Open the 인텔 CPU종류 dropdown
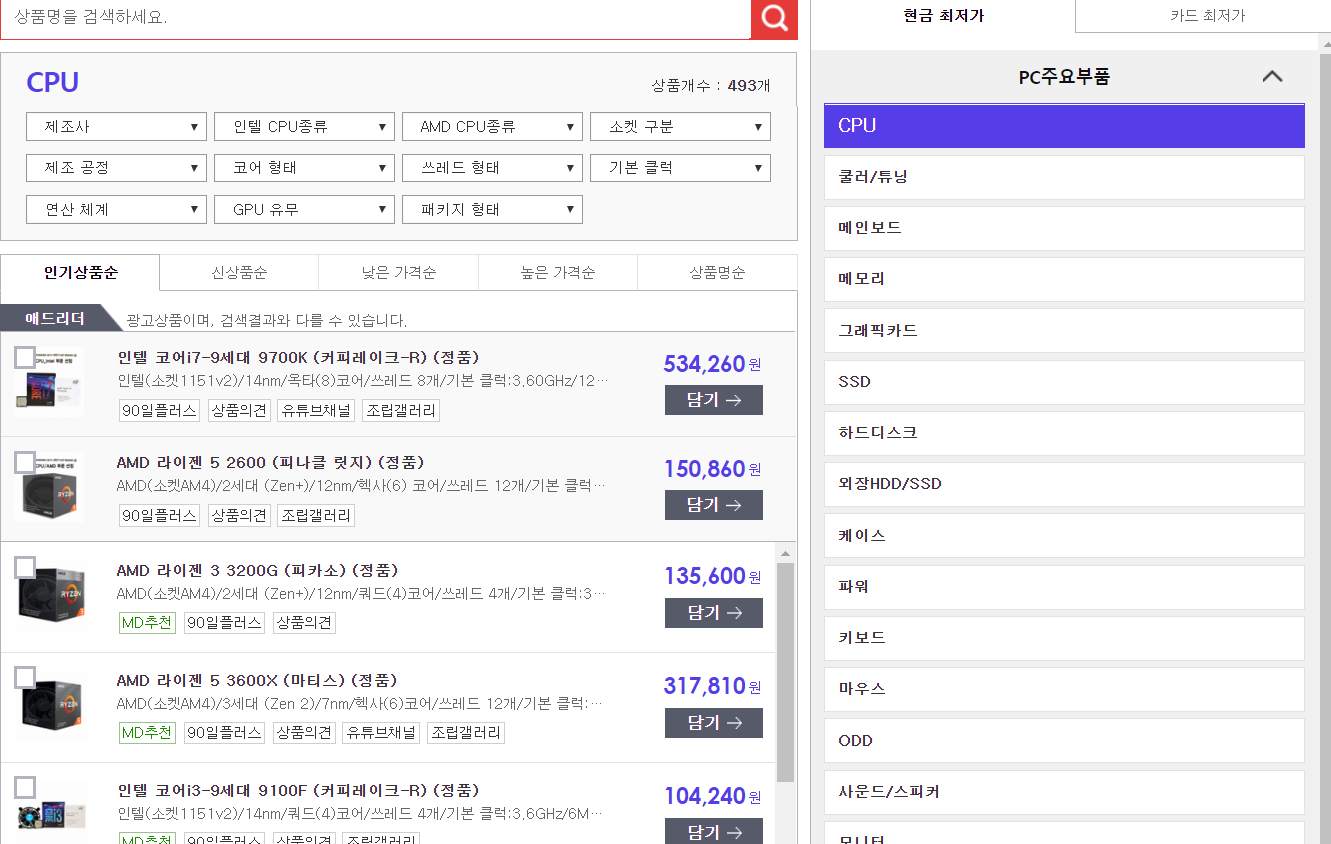Screen dimensions: 1331x844 (x=304, y=127)
